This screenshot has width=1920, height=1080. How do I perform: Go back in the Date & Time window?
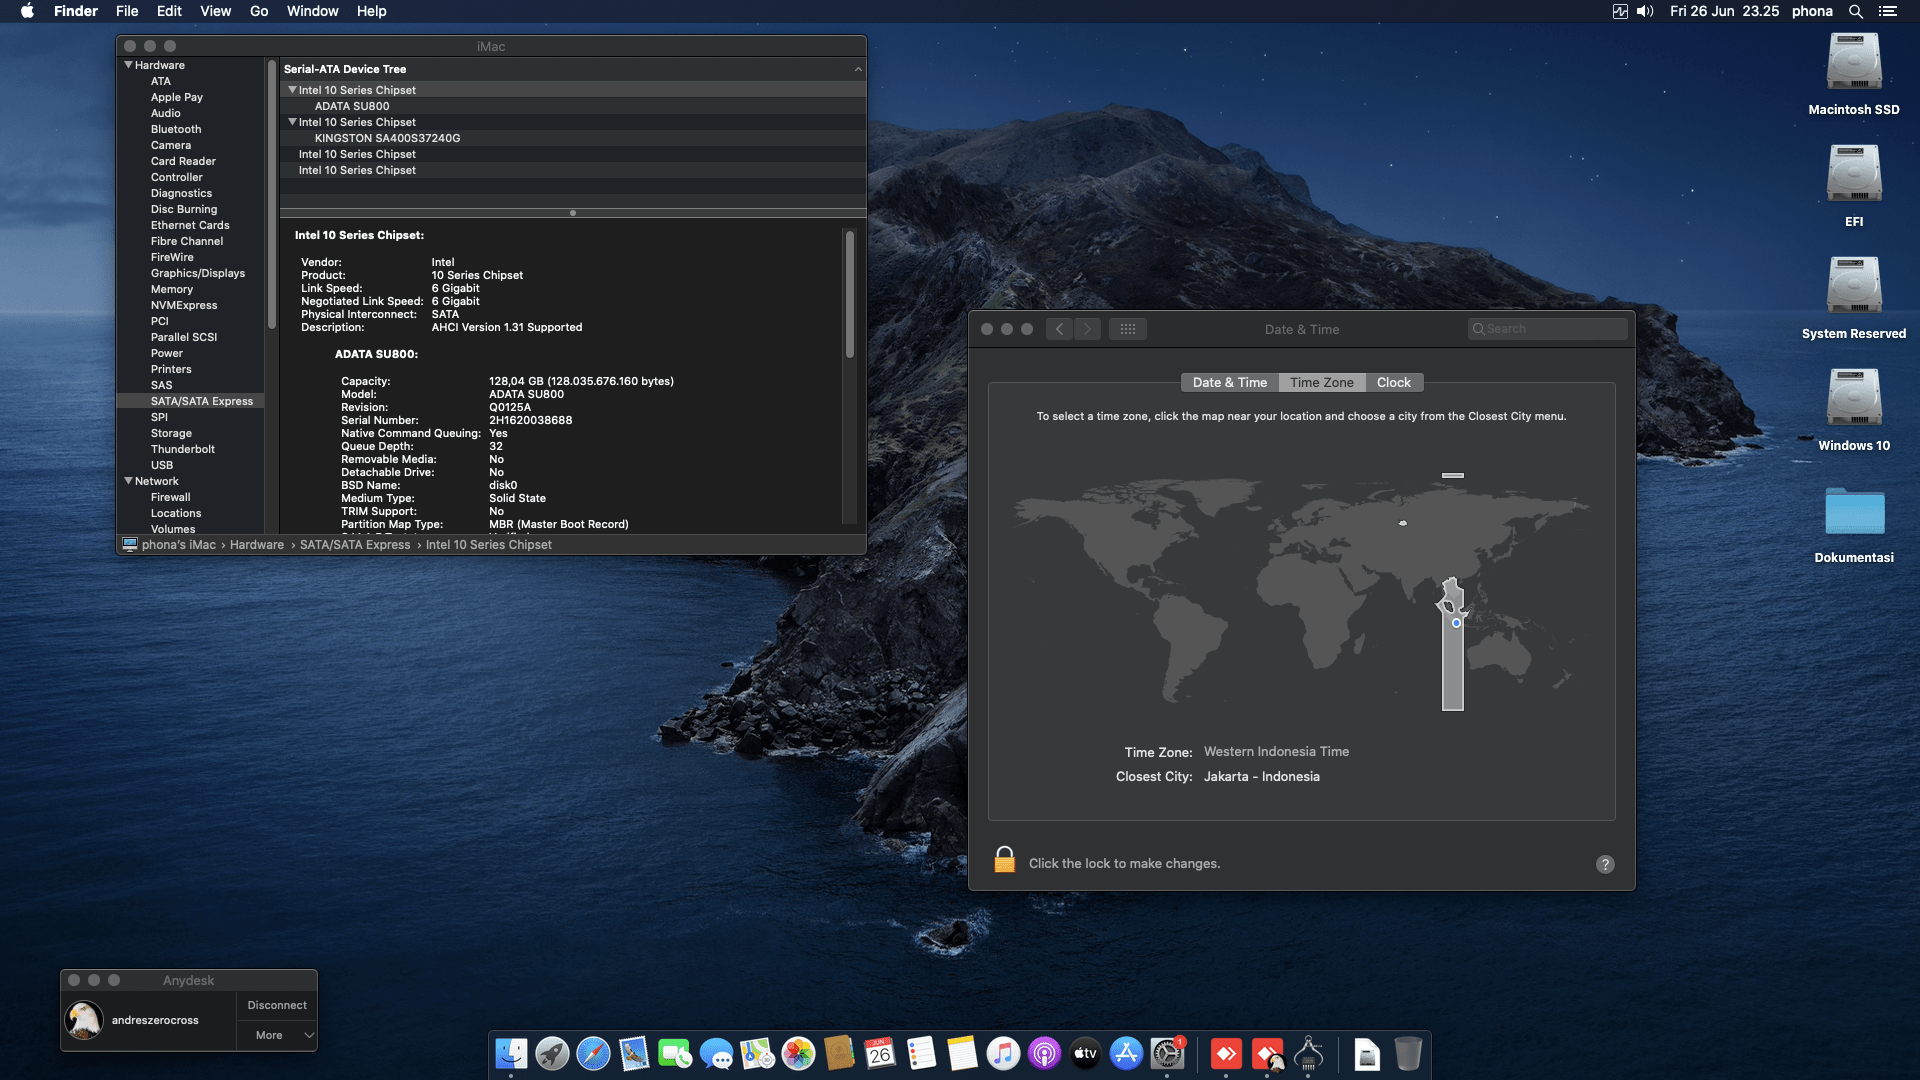tap(1060, 329)
